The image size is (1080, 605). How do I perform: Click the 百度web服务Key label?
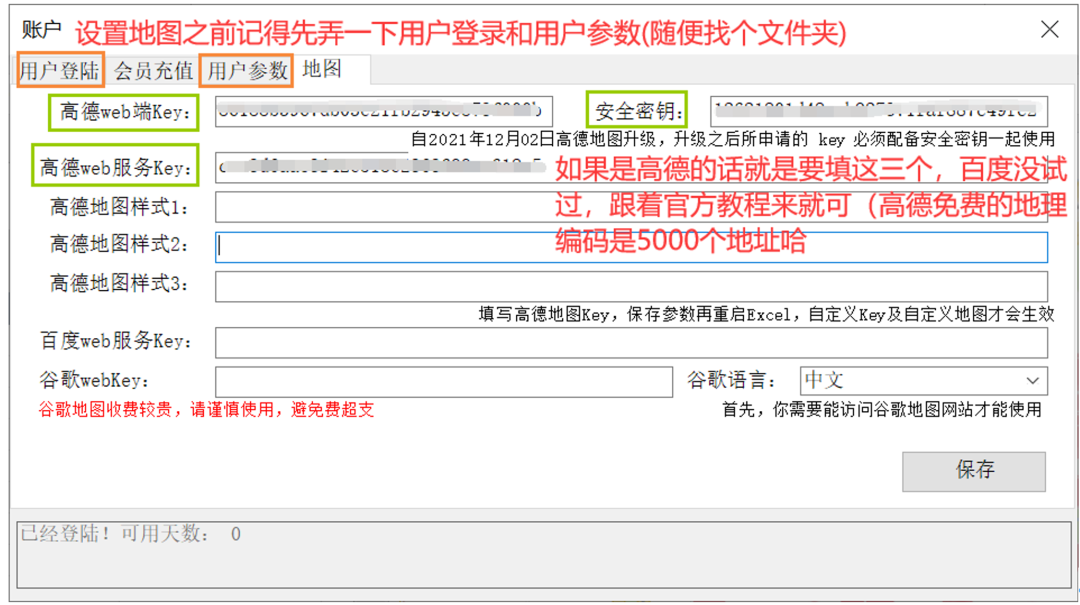point(115,341)
